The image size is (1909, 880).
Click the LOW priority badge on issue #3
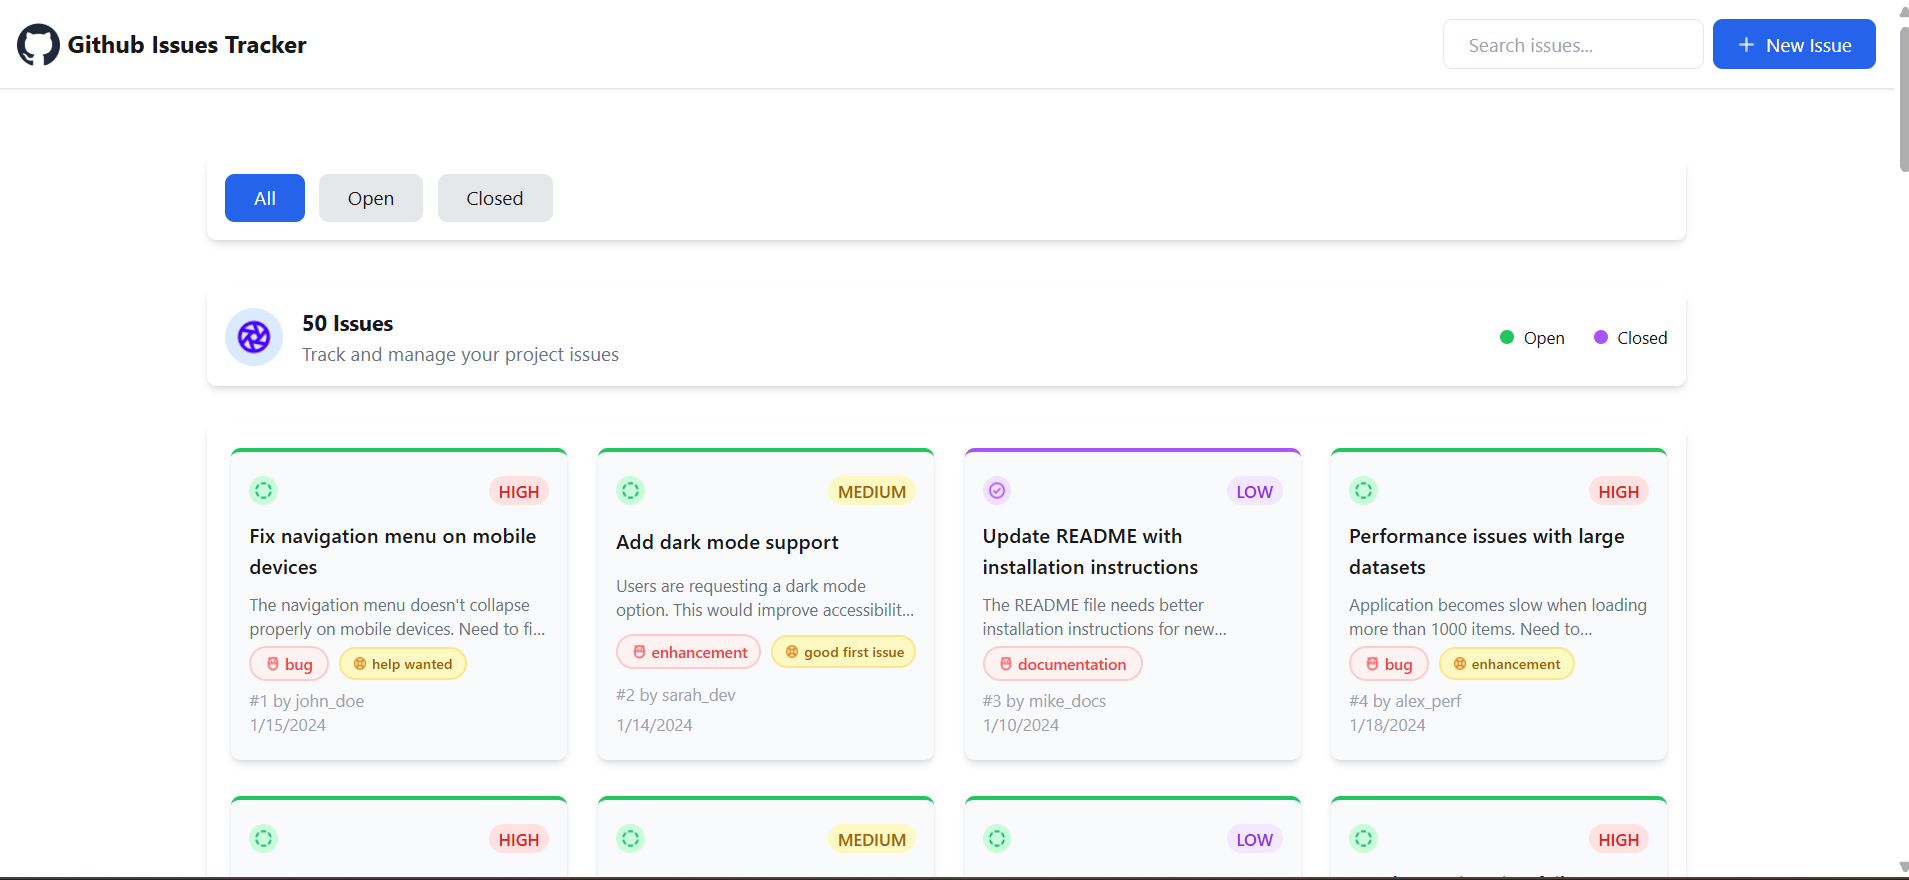[x=1254, y=491]
